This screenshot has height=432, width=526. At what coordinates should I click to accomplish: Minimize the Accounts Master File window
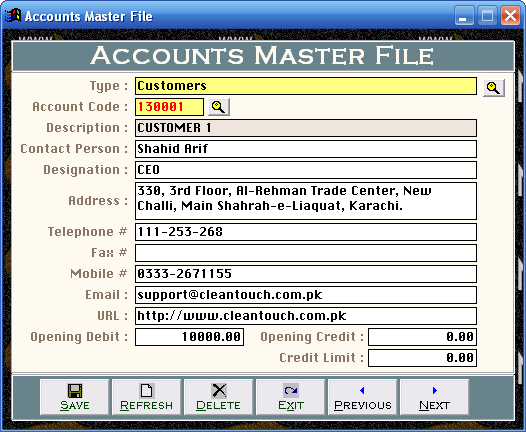click(464, 16)
